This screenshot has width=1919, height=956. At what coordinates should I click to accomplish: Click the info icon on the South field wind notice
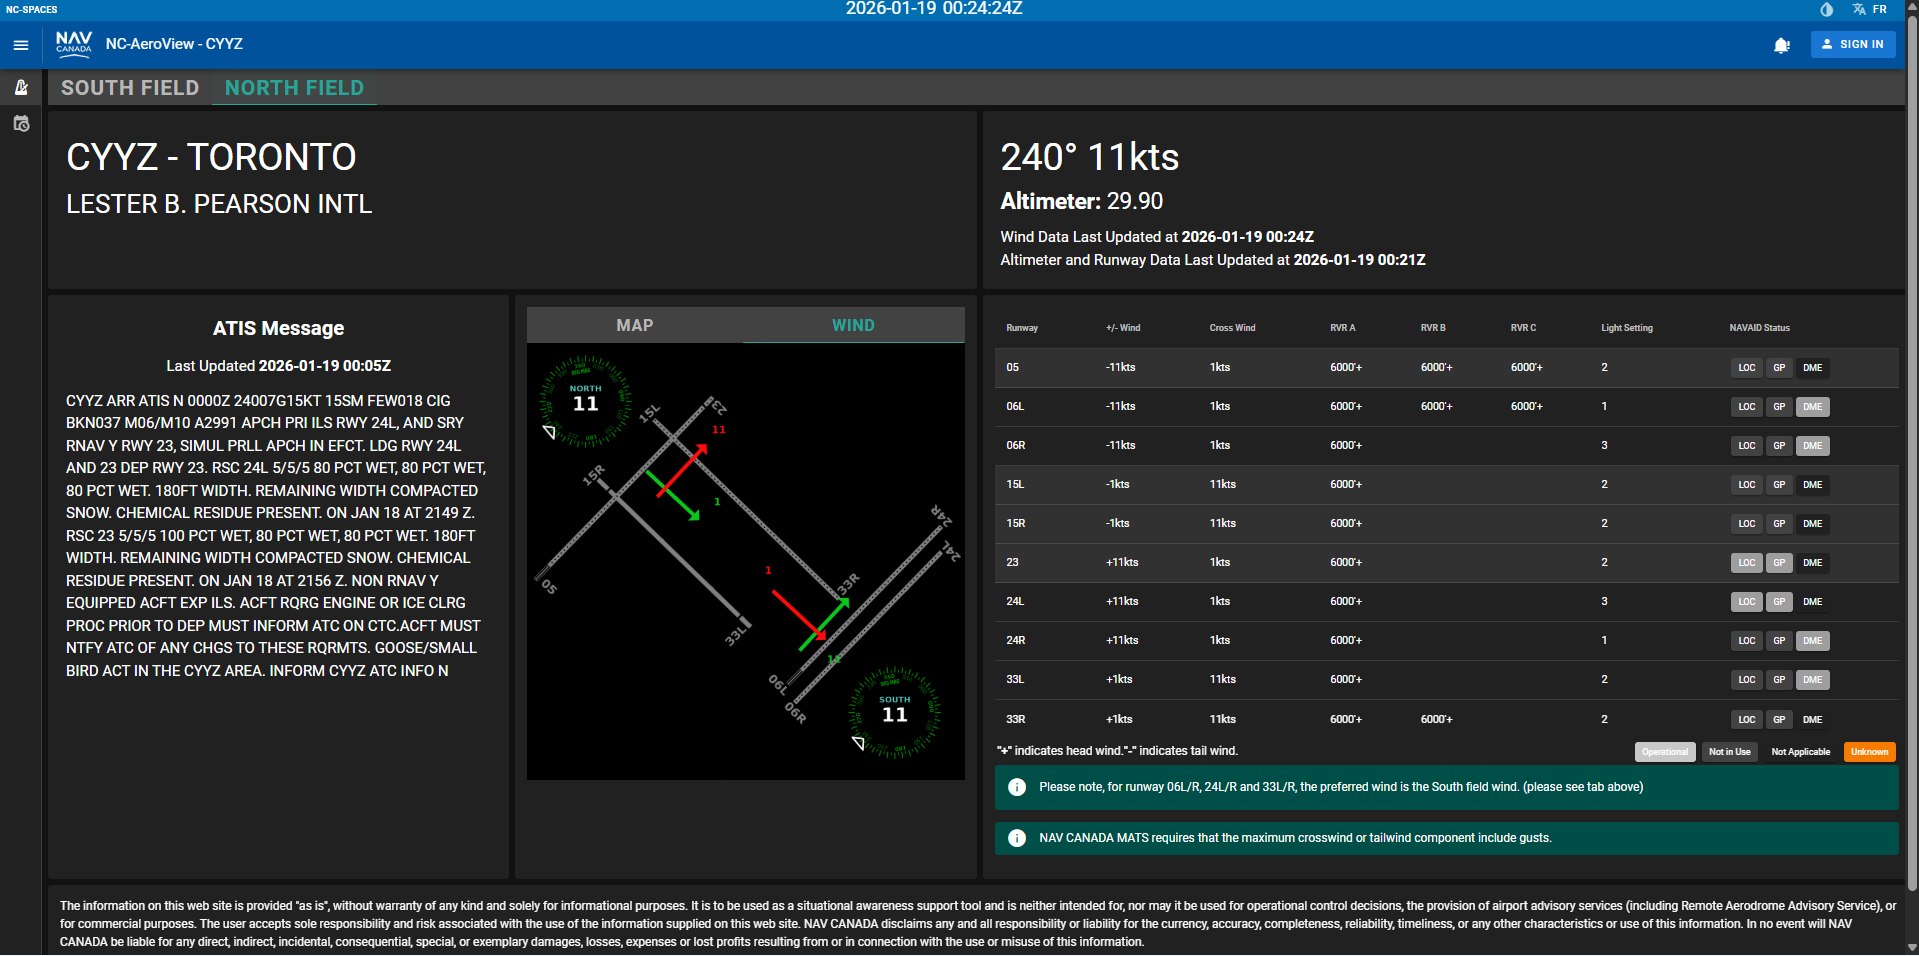click(x=1017, y=787)
